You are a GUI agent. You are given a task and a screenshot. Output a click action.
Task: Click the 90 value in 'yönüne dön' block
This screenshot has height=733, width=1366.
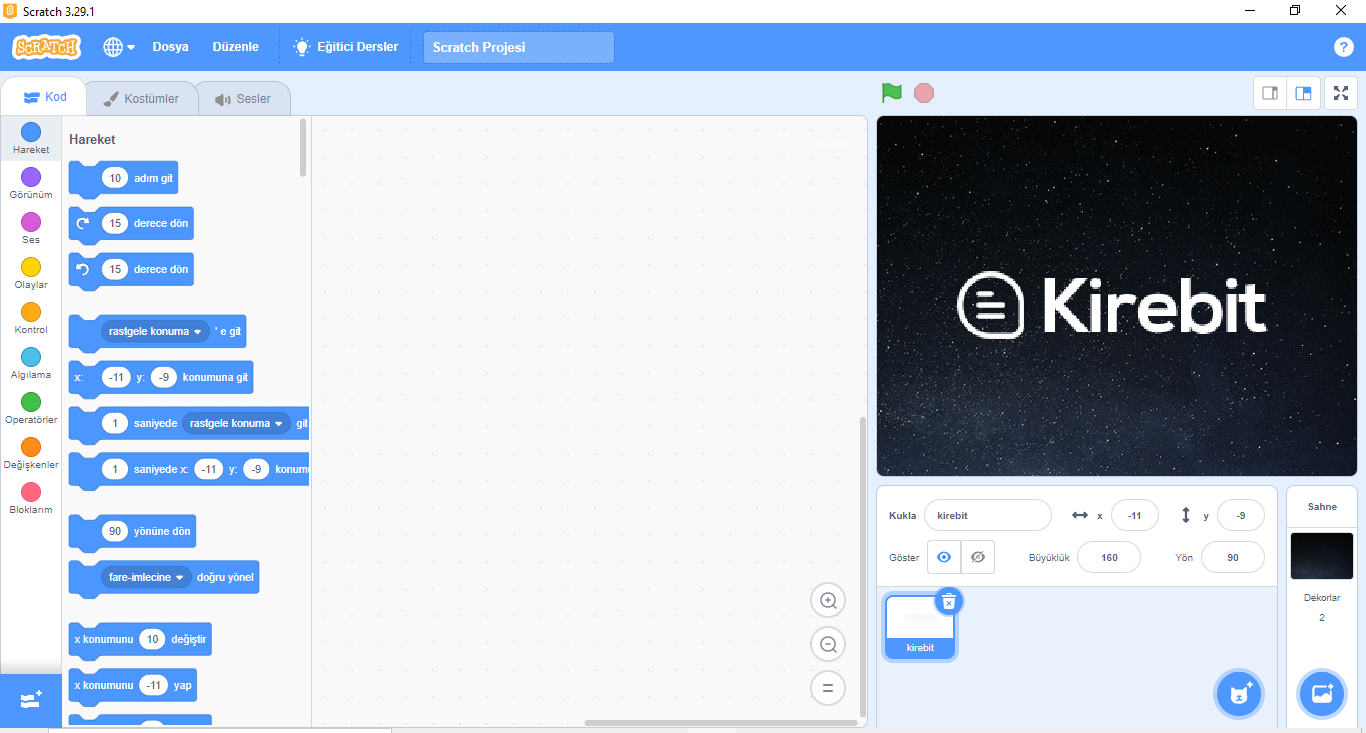(115, 531)
